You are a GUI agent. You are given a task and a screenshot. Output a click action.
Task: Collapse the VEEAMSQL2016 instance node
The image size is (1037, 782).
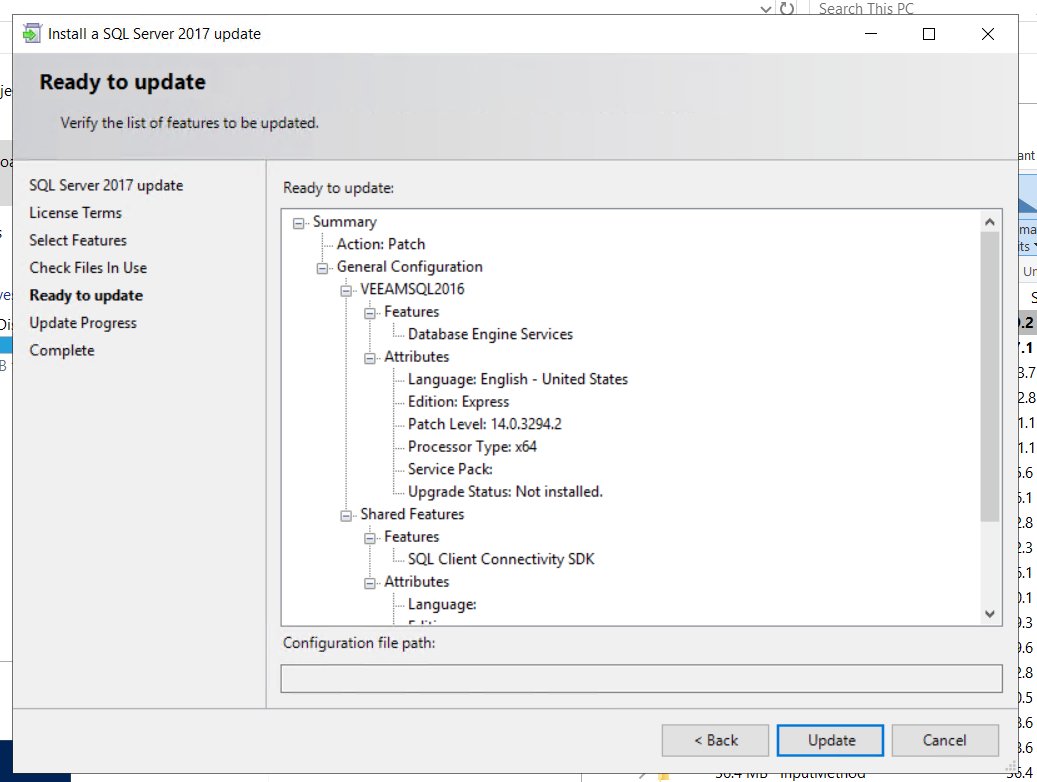[x=346, y=291]
